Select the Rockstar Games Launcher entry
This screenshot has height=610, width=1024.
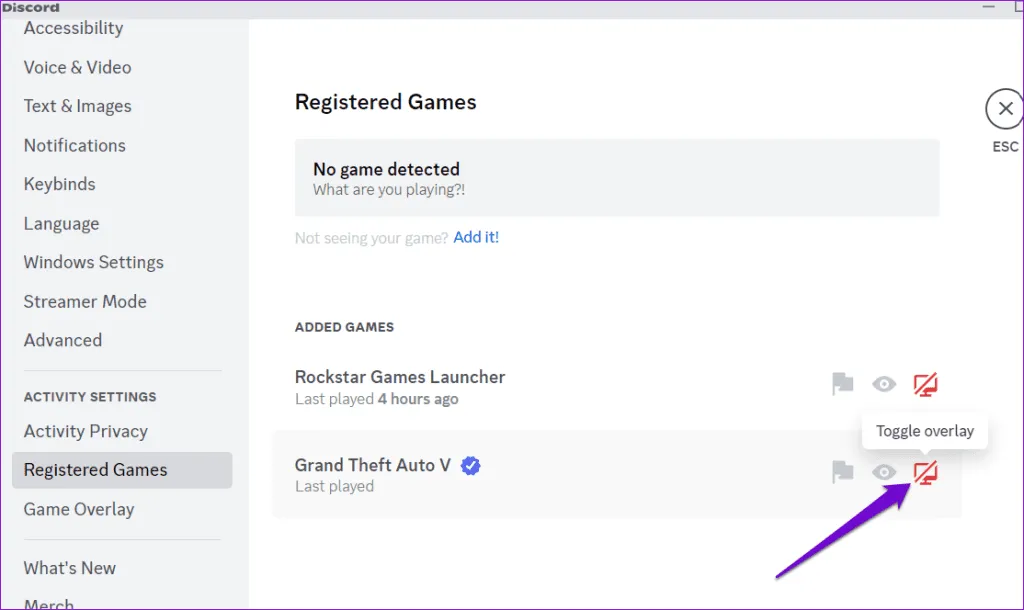(400, 387)
